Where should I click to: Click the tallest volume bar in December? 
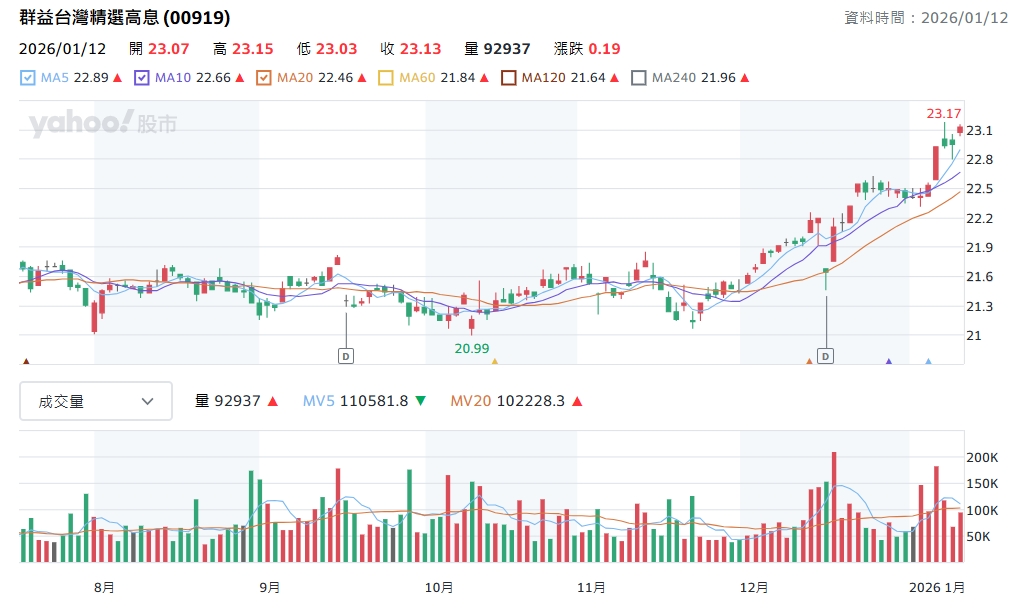coord(834,506)
